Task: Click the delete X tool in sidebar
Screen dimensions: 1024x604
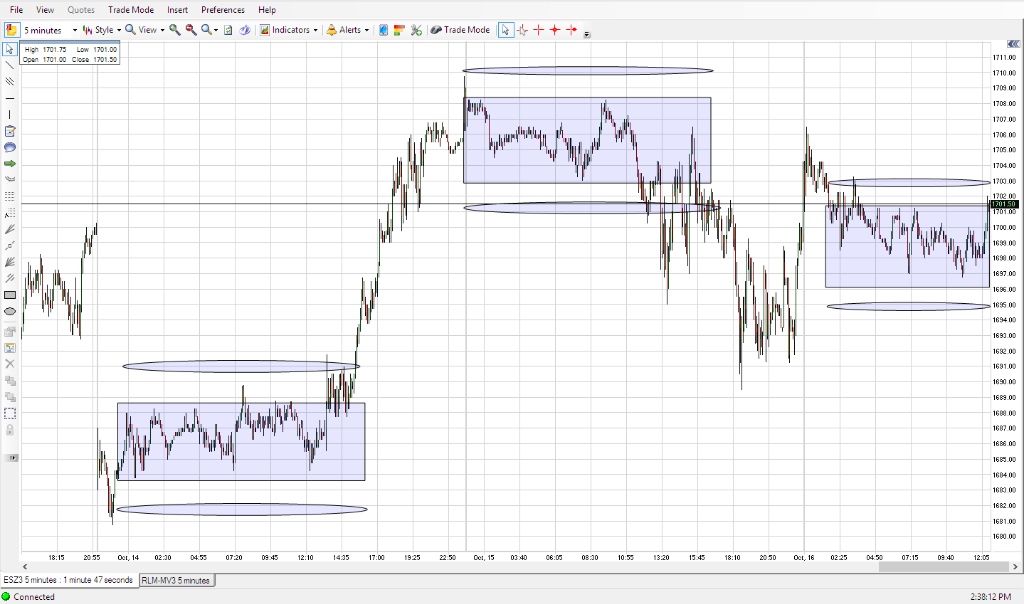Action: tap(10, 364)
